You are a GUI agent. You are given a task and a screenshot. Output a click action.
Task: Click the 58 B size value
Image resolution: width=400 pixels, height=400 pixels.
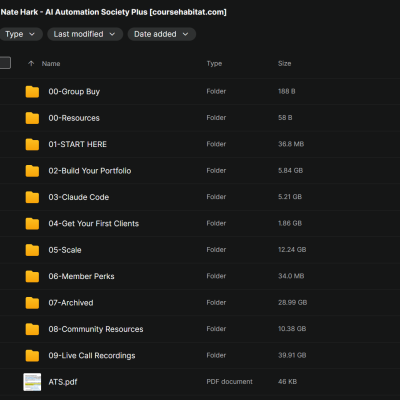tap(285, 118)
